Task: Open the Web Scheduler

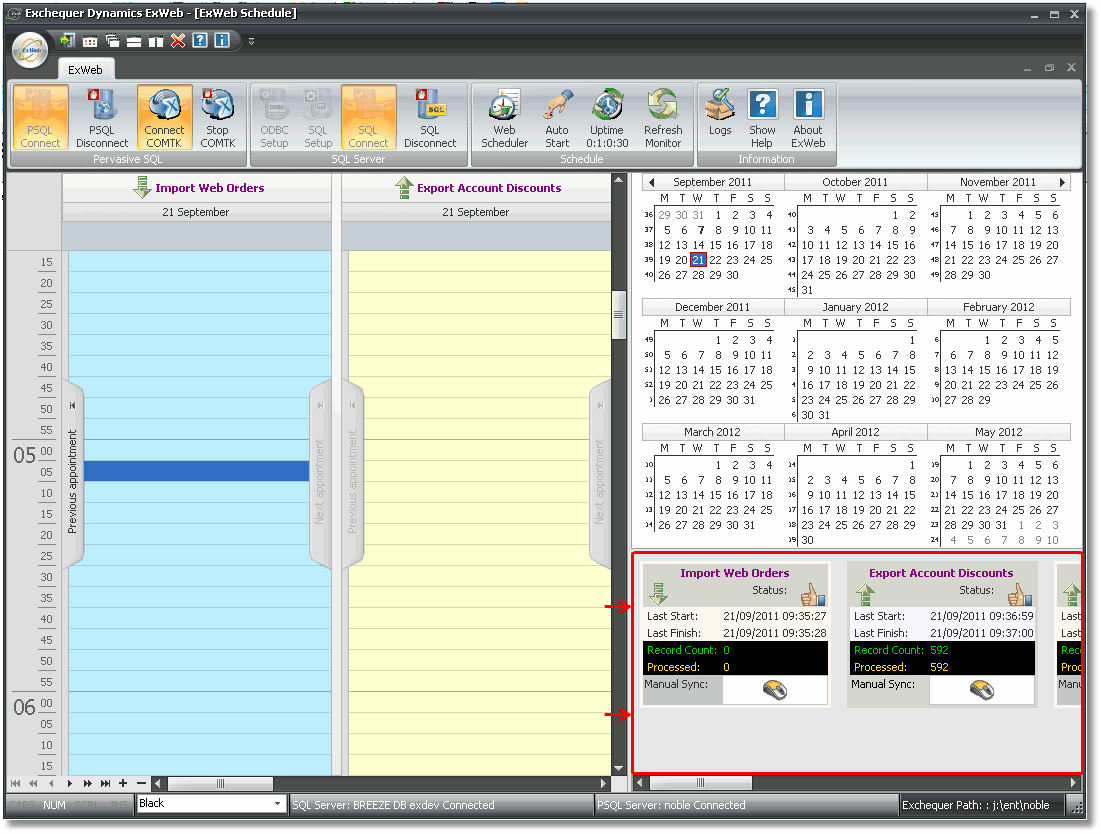Action: (x=504, y=117)
